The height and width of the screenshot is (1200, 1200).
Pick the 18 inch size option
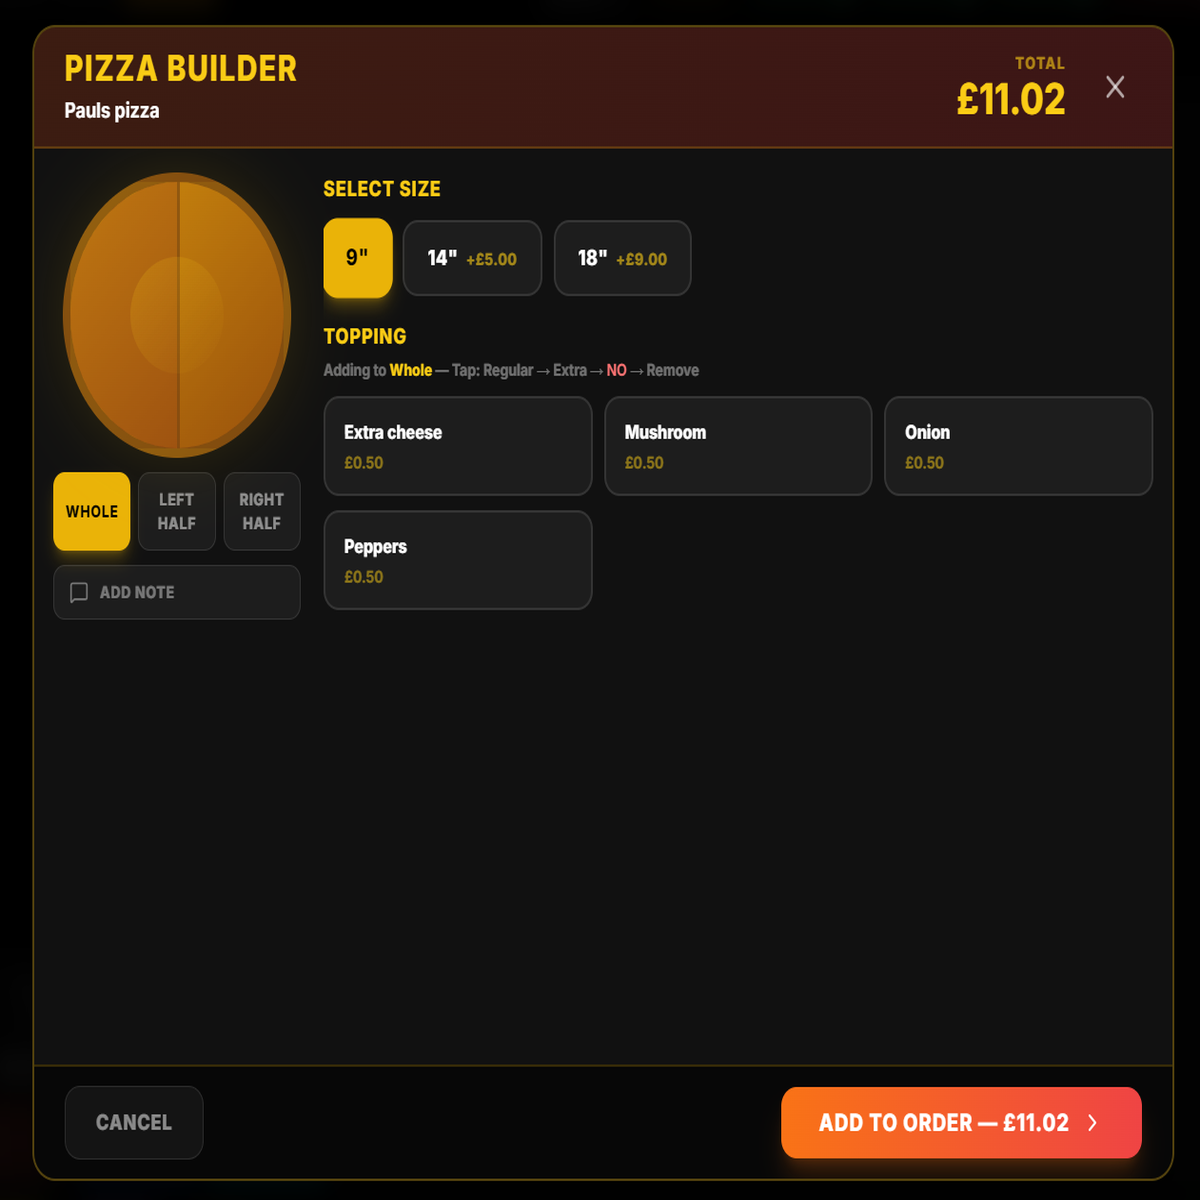click(622, 258)
